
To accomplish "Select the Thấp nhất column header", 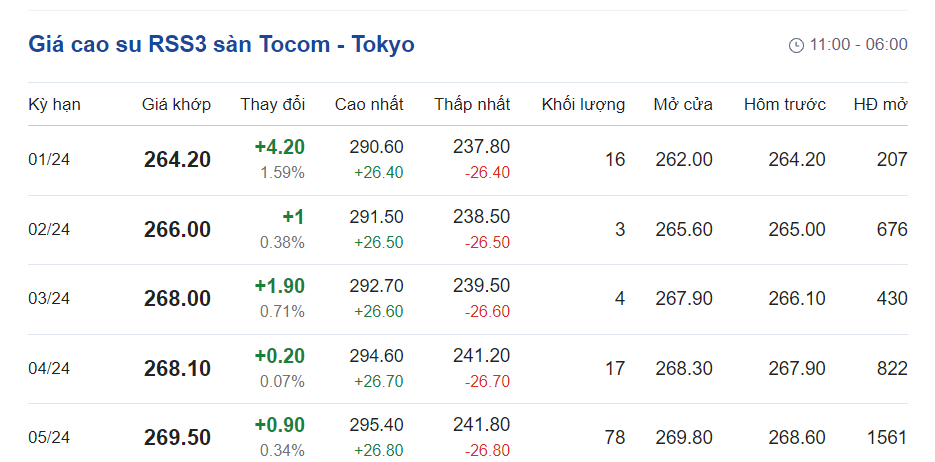I will pos(472,104).
